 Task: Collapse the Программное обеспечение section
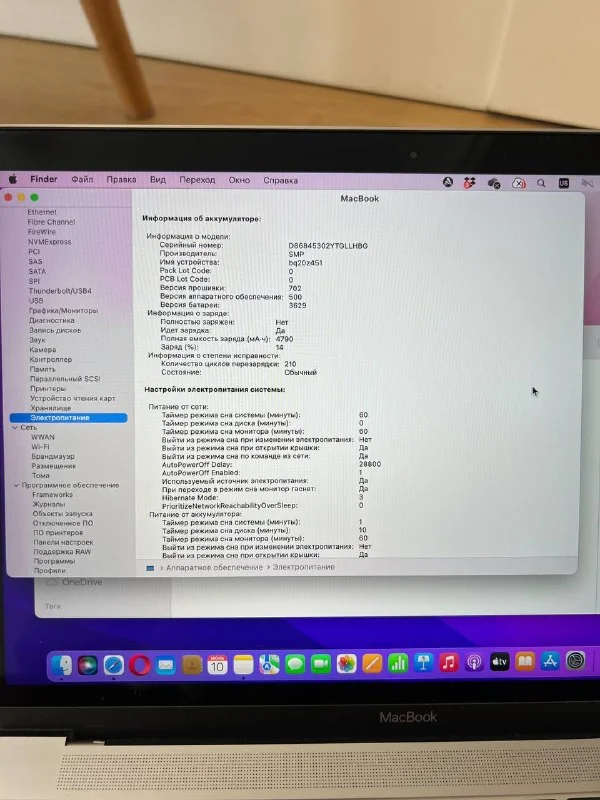(16, 485)
